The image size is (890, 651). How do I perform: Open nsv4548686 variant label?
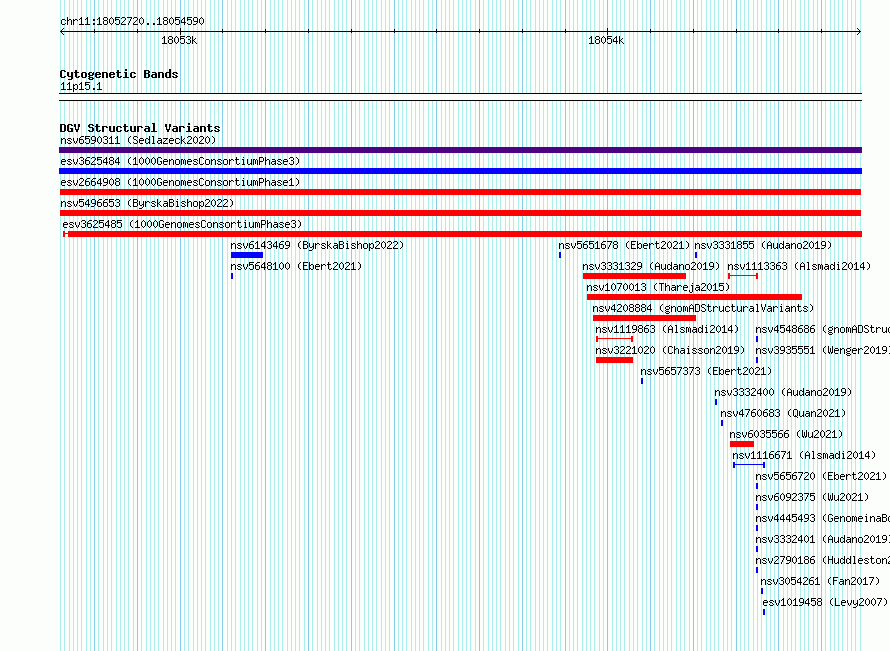(x=822, y=329)
